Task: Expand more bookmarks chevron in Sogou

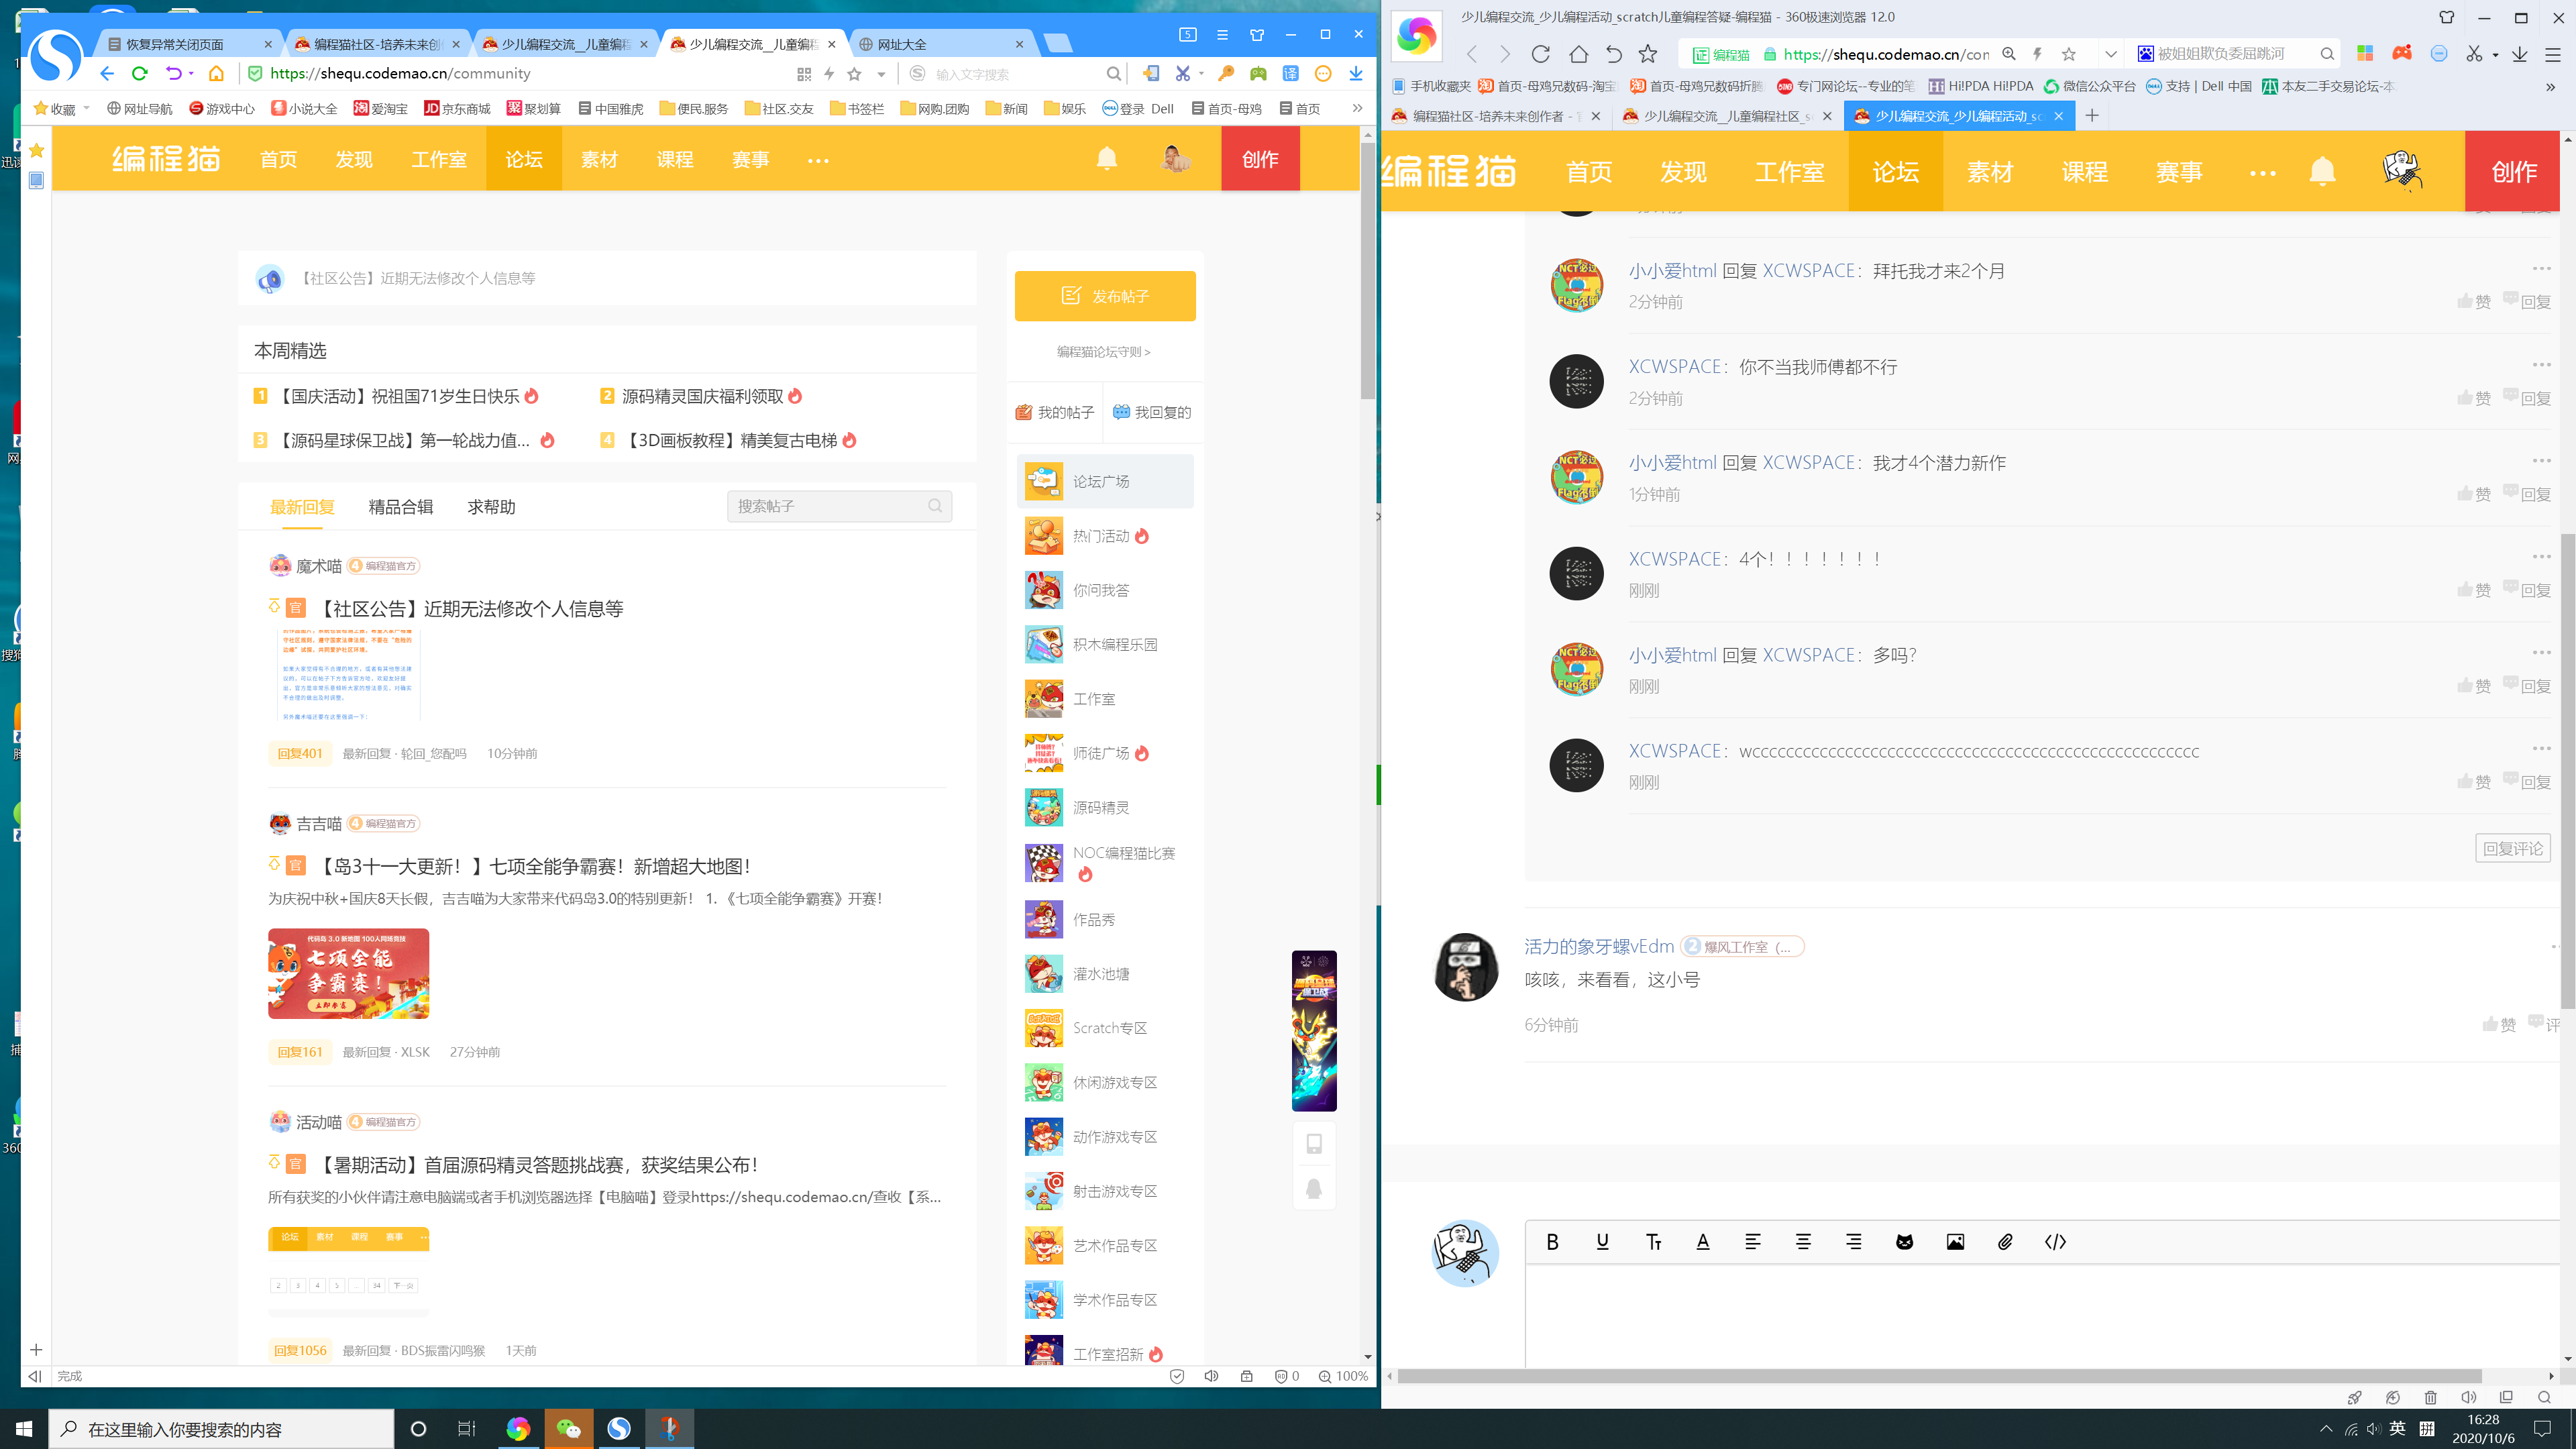Action: (1357, 108)
